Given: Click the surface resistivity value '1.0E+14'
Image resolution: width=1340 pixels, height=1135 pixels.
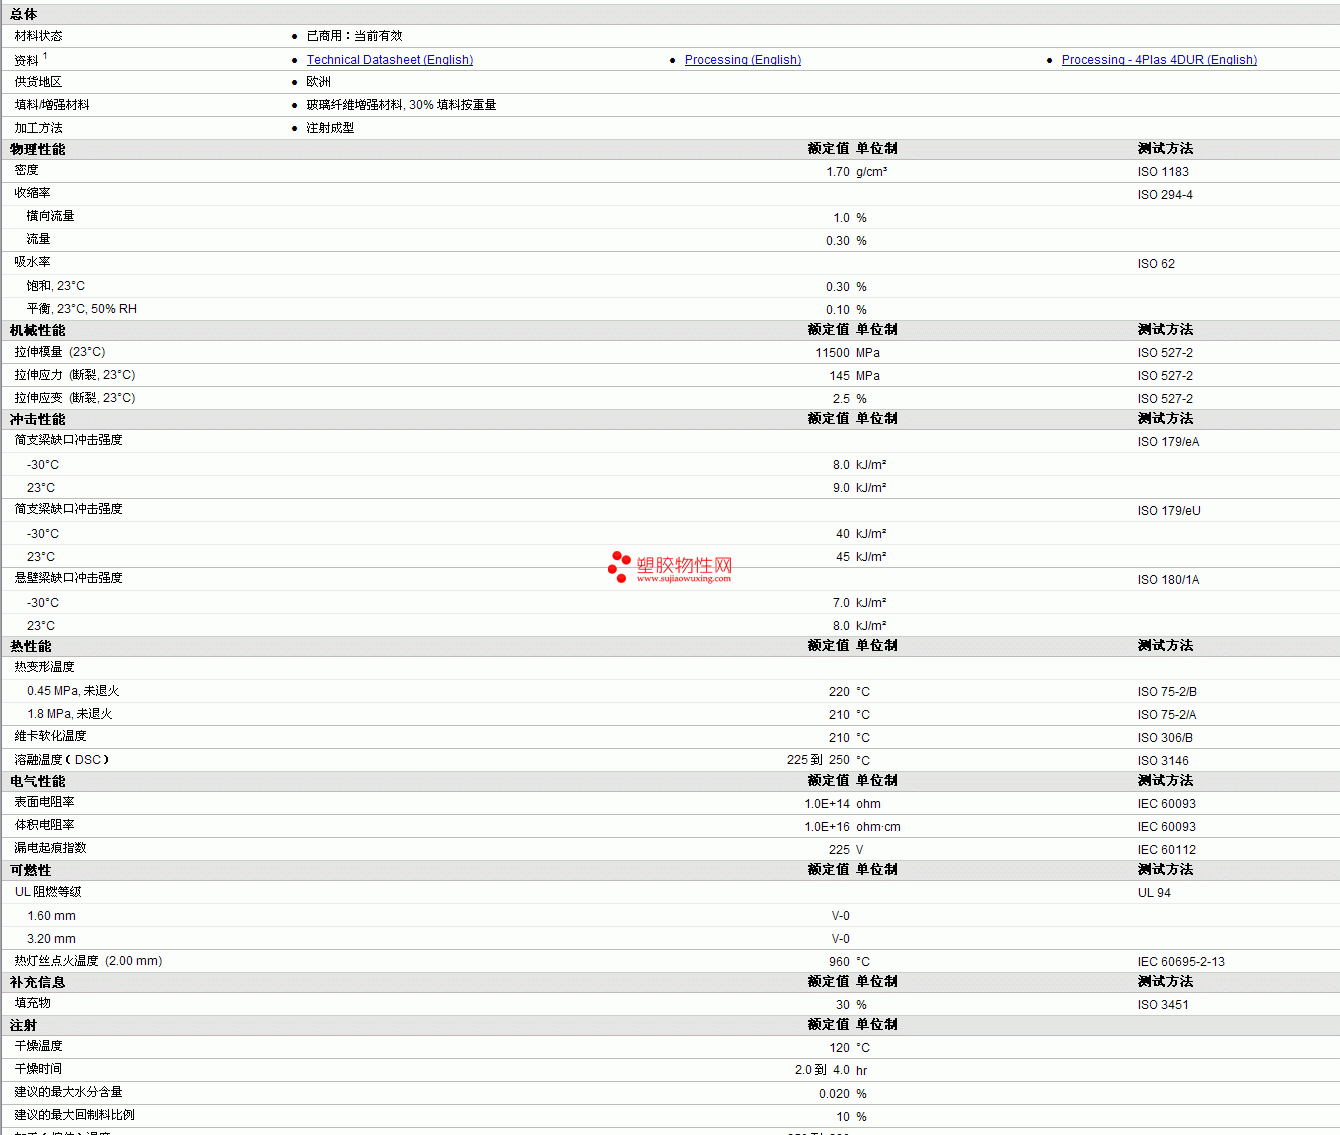Looking at the screenshot, I should 827,804.
